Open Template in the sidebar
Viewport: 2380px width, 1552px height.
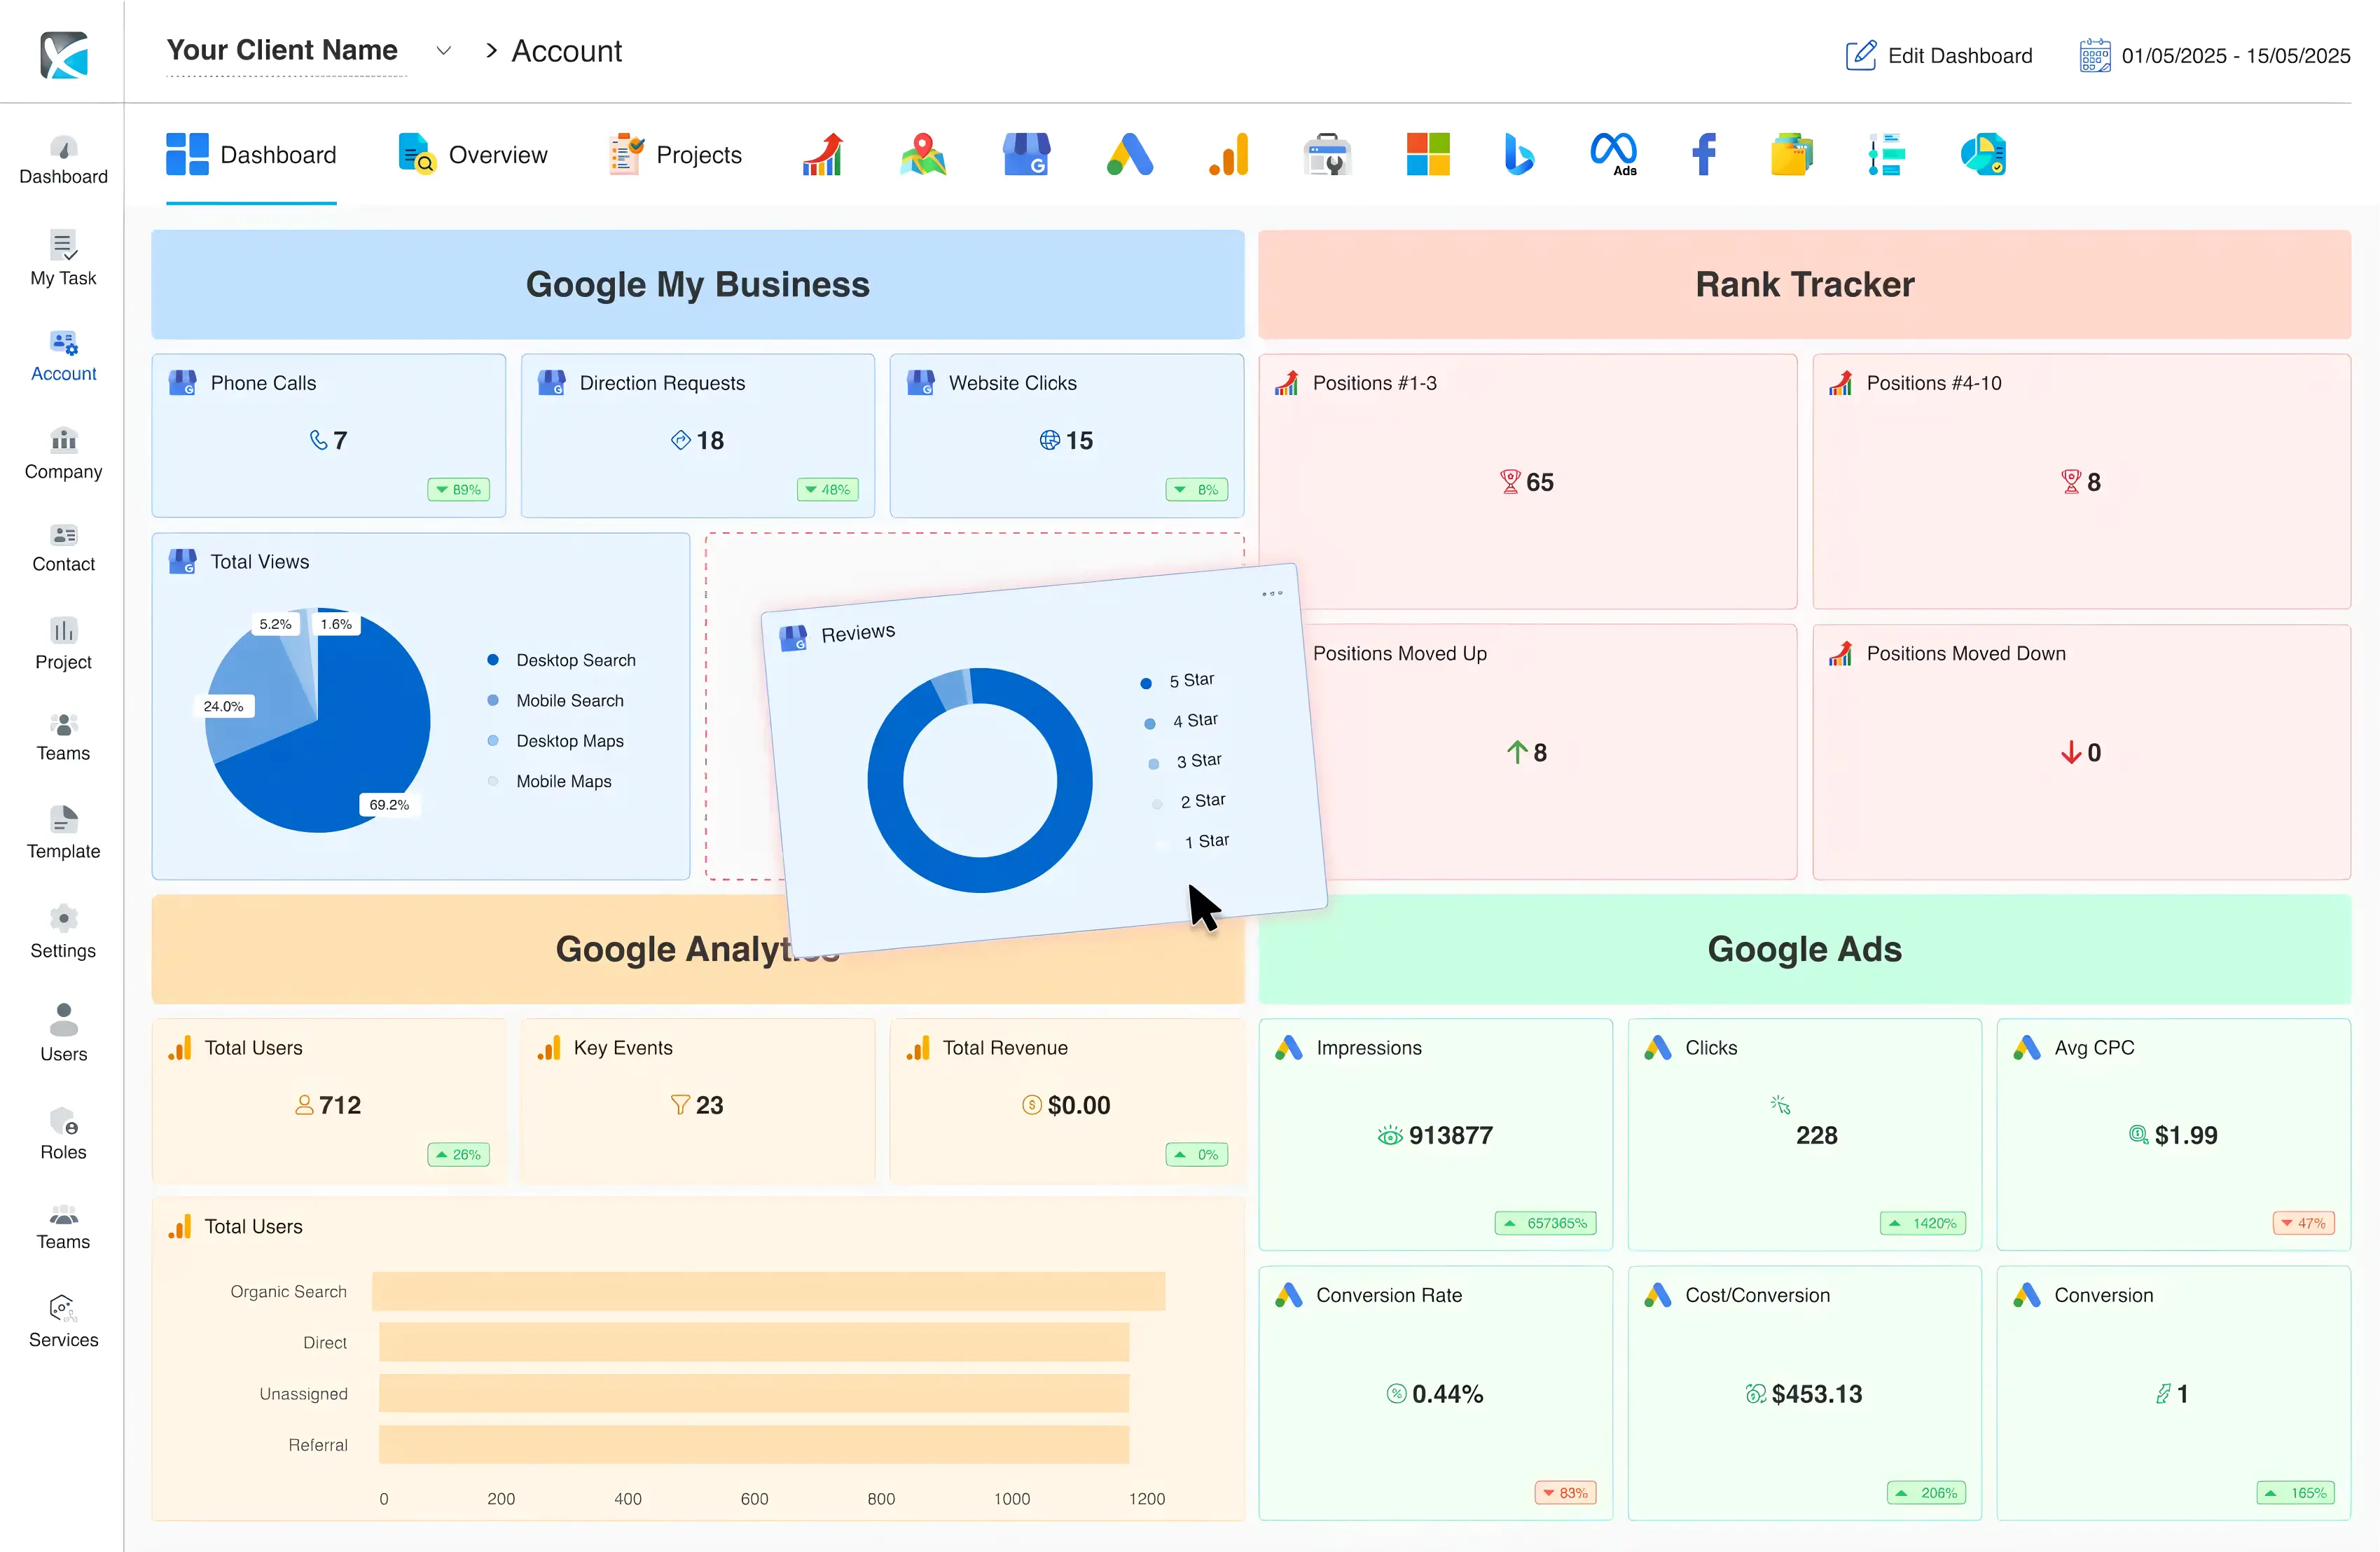point(63,833)
